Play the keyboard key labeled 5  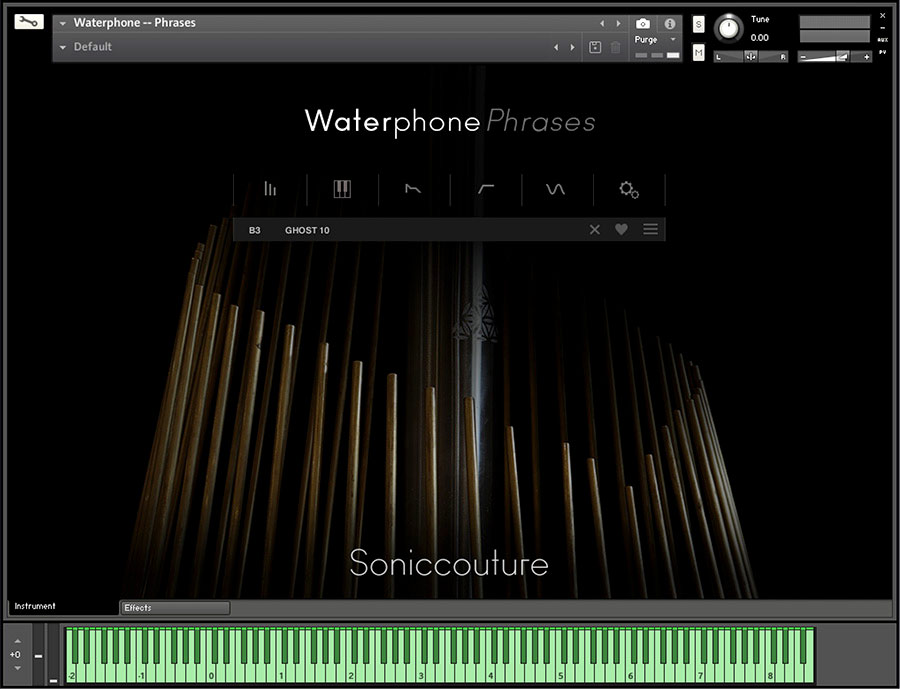tap(561, 673)
